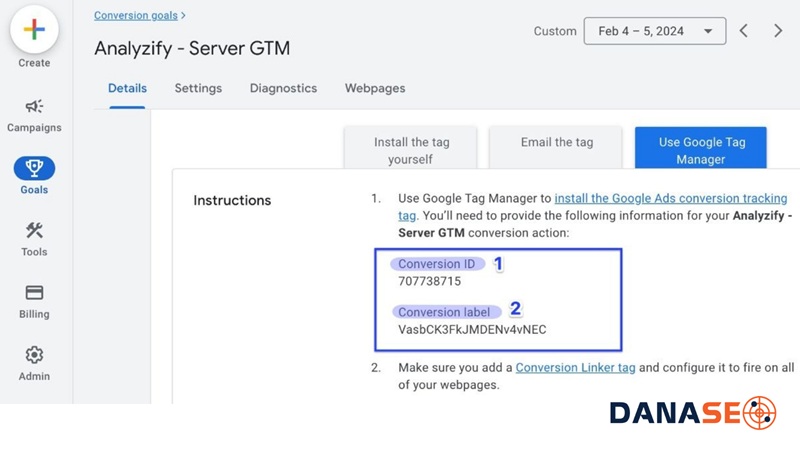Click the Custom date range label
Viewport: 800px width, 450px height.
[x=555, y=31]
